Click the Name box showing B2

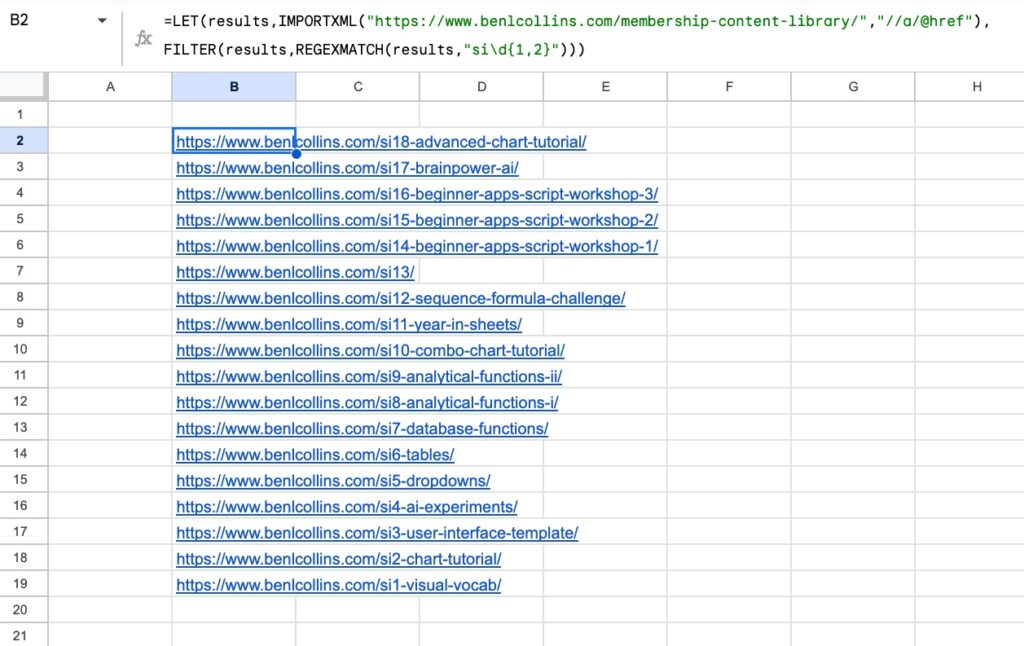tap(40, 19)
